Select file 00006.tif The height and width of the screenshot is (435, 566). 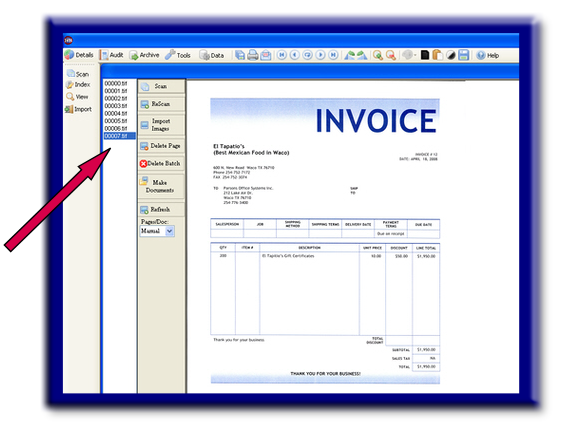tap(116, 129)
